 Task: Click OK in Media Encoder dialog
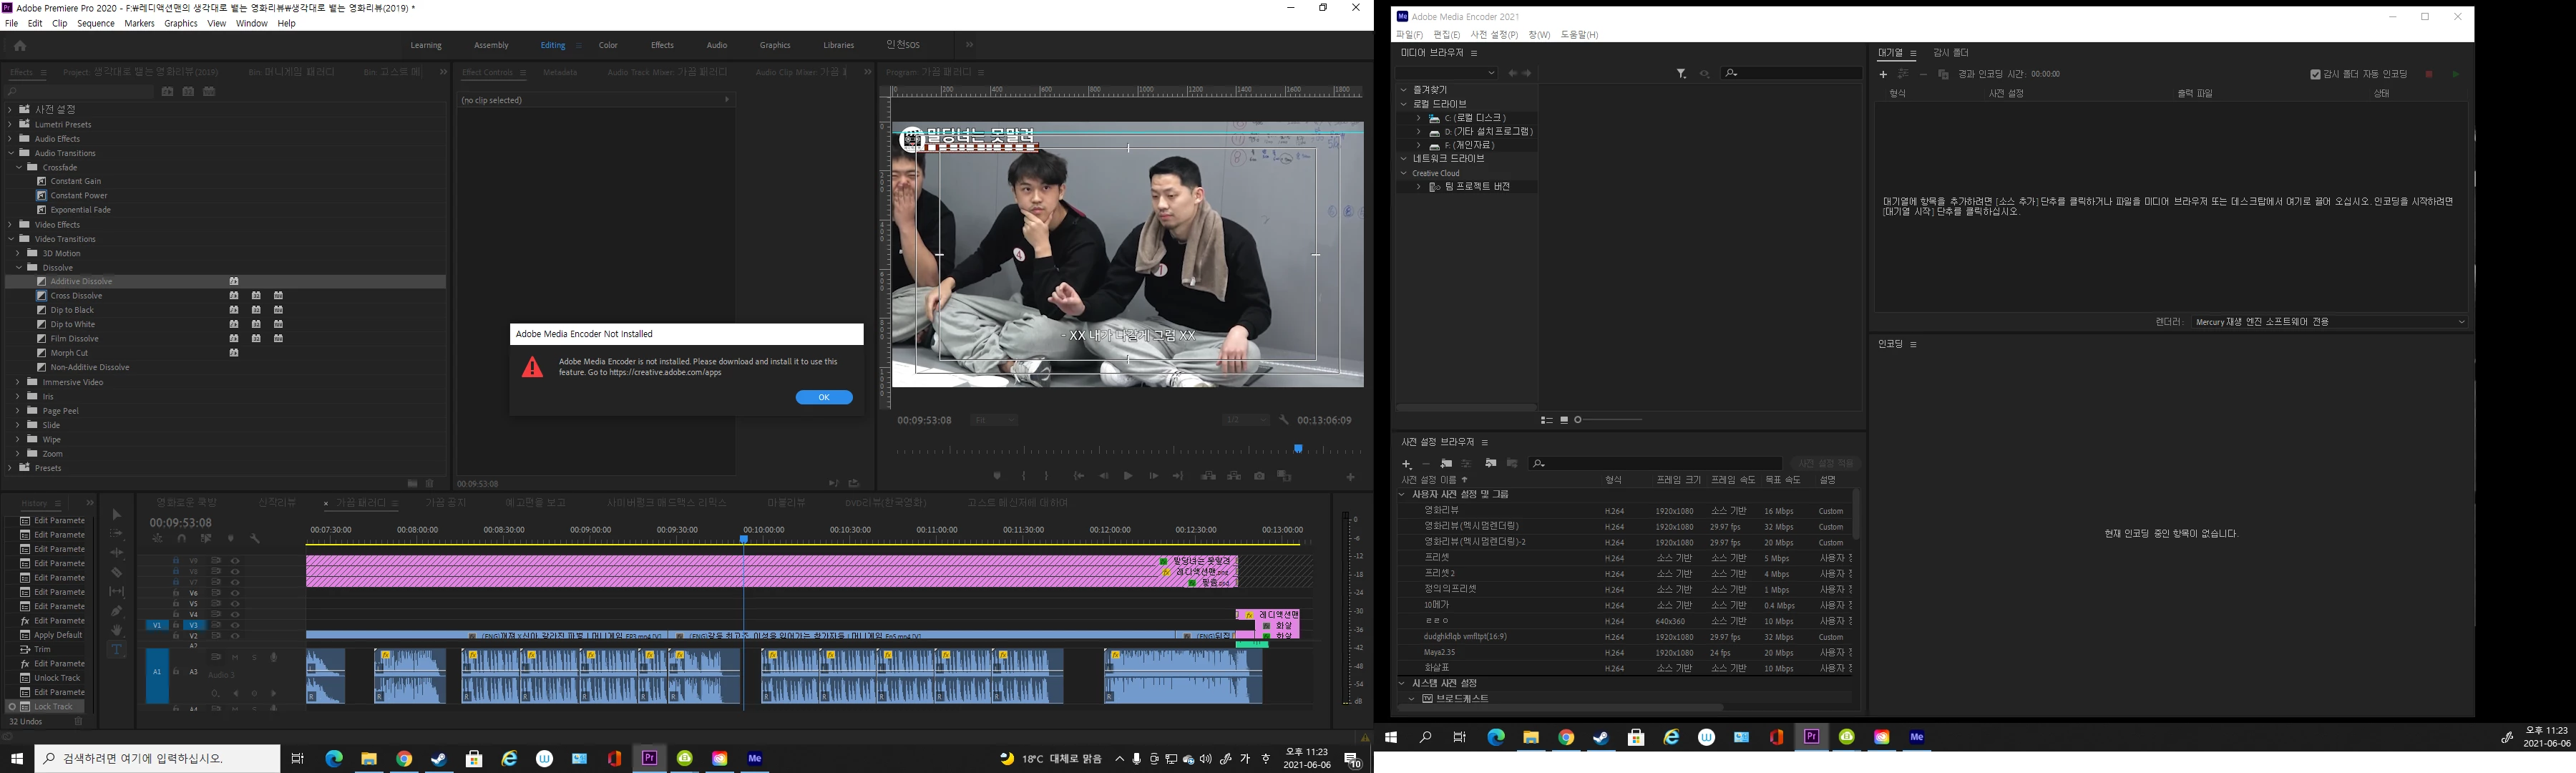824,397
